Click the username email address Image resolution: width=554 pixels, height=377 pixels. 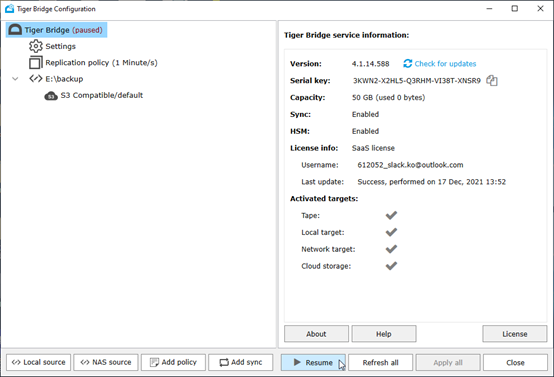(410, 165)
